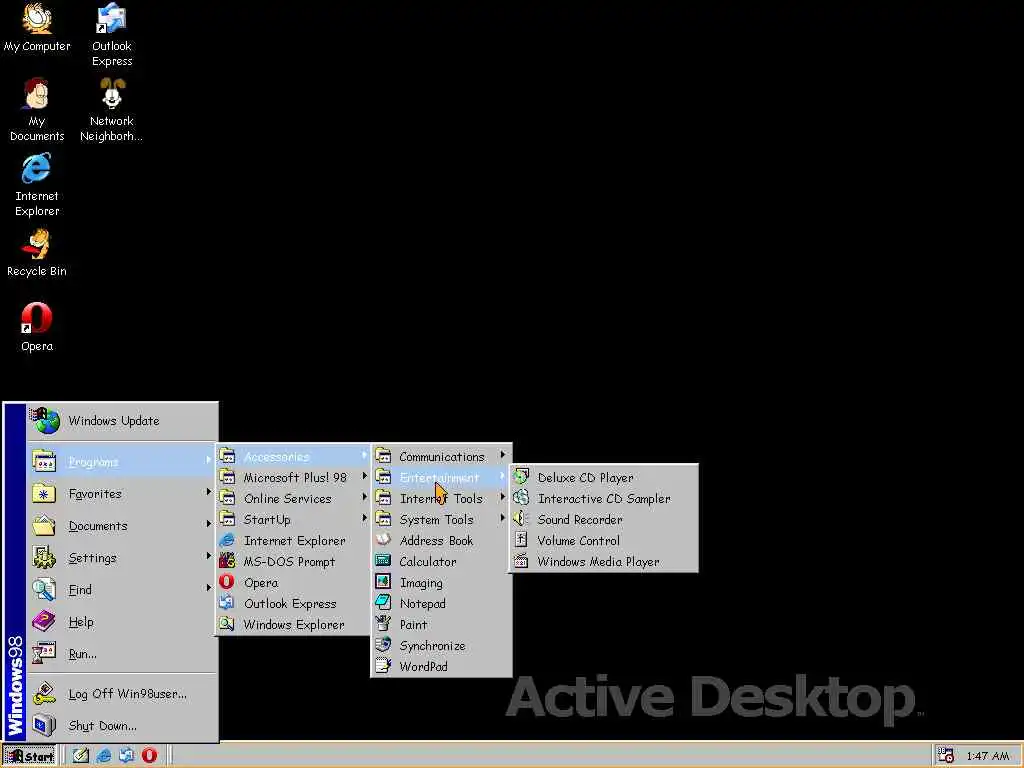Expand the Internet Tools submenu arrow
This screenshot has width=1024, height=768.
503,497
